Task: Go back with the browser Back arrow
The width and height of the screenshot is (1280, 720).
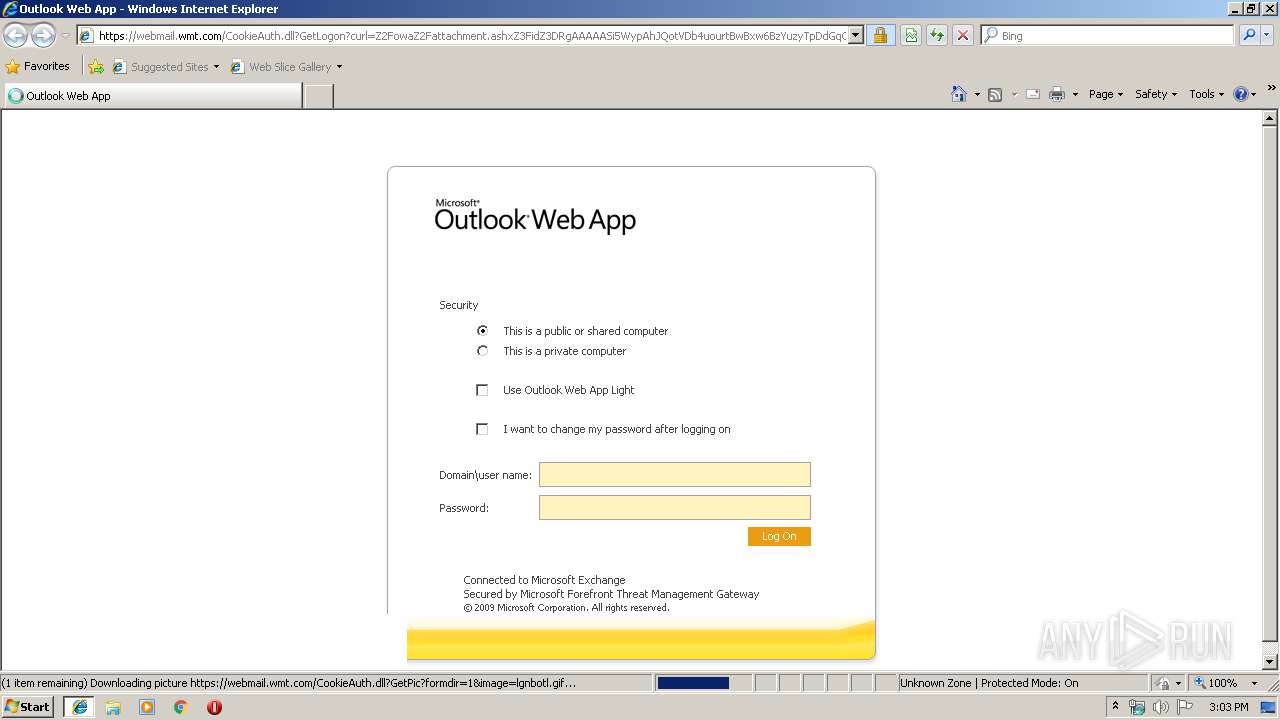Action: point(15,36)
